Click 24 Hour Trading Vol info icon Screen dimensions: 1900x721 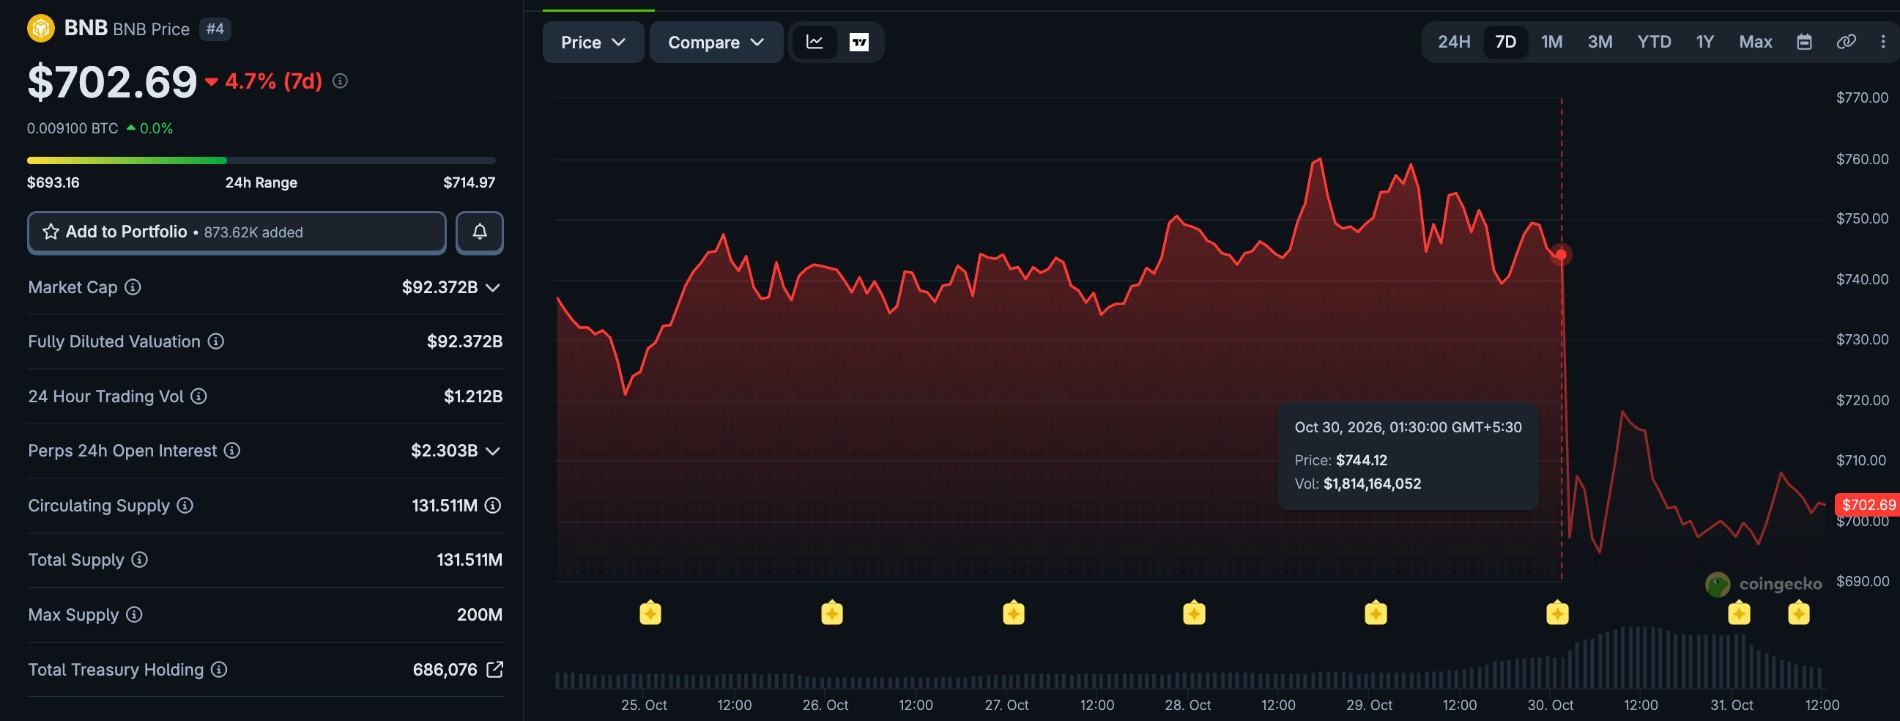pyautogui.click(x=199, y=396)
